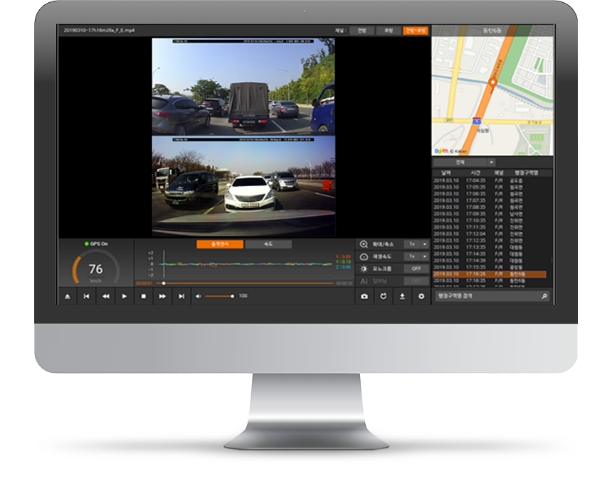Skip to the next file
This screenshot has height=483, width=612.
tap(181, 297)
